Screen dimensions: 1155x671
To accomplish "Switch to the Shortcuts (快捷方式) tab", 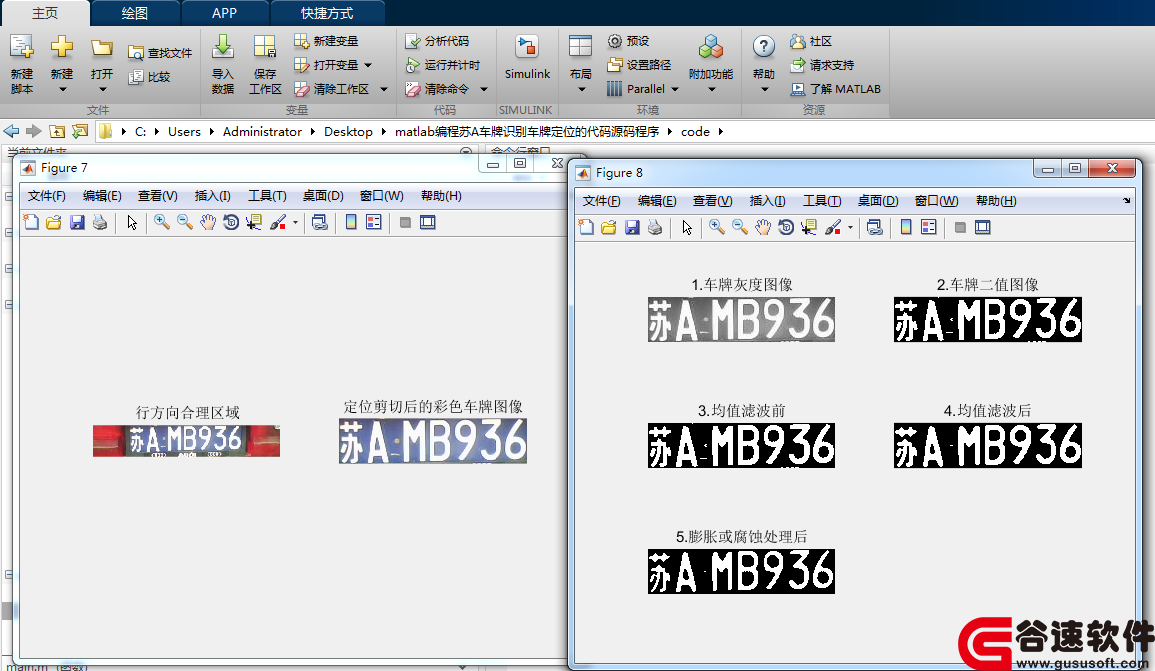I will point(327,13).
